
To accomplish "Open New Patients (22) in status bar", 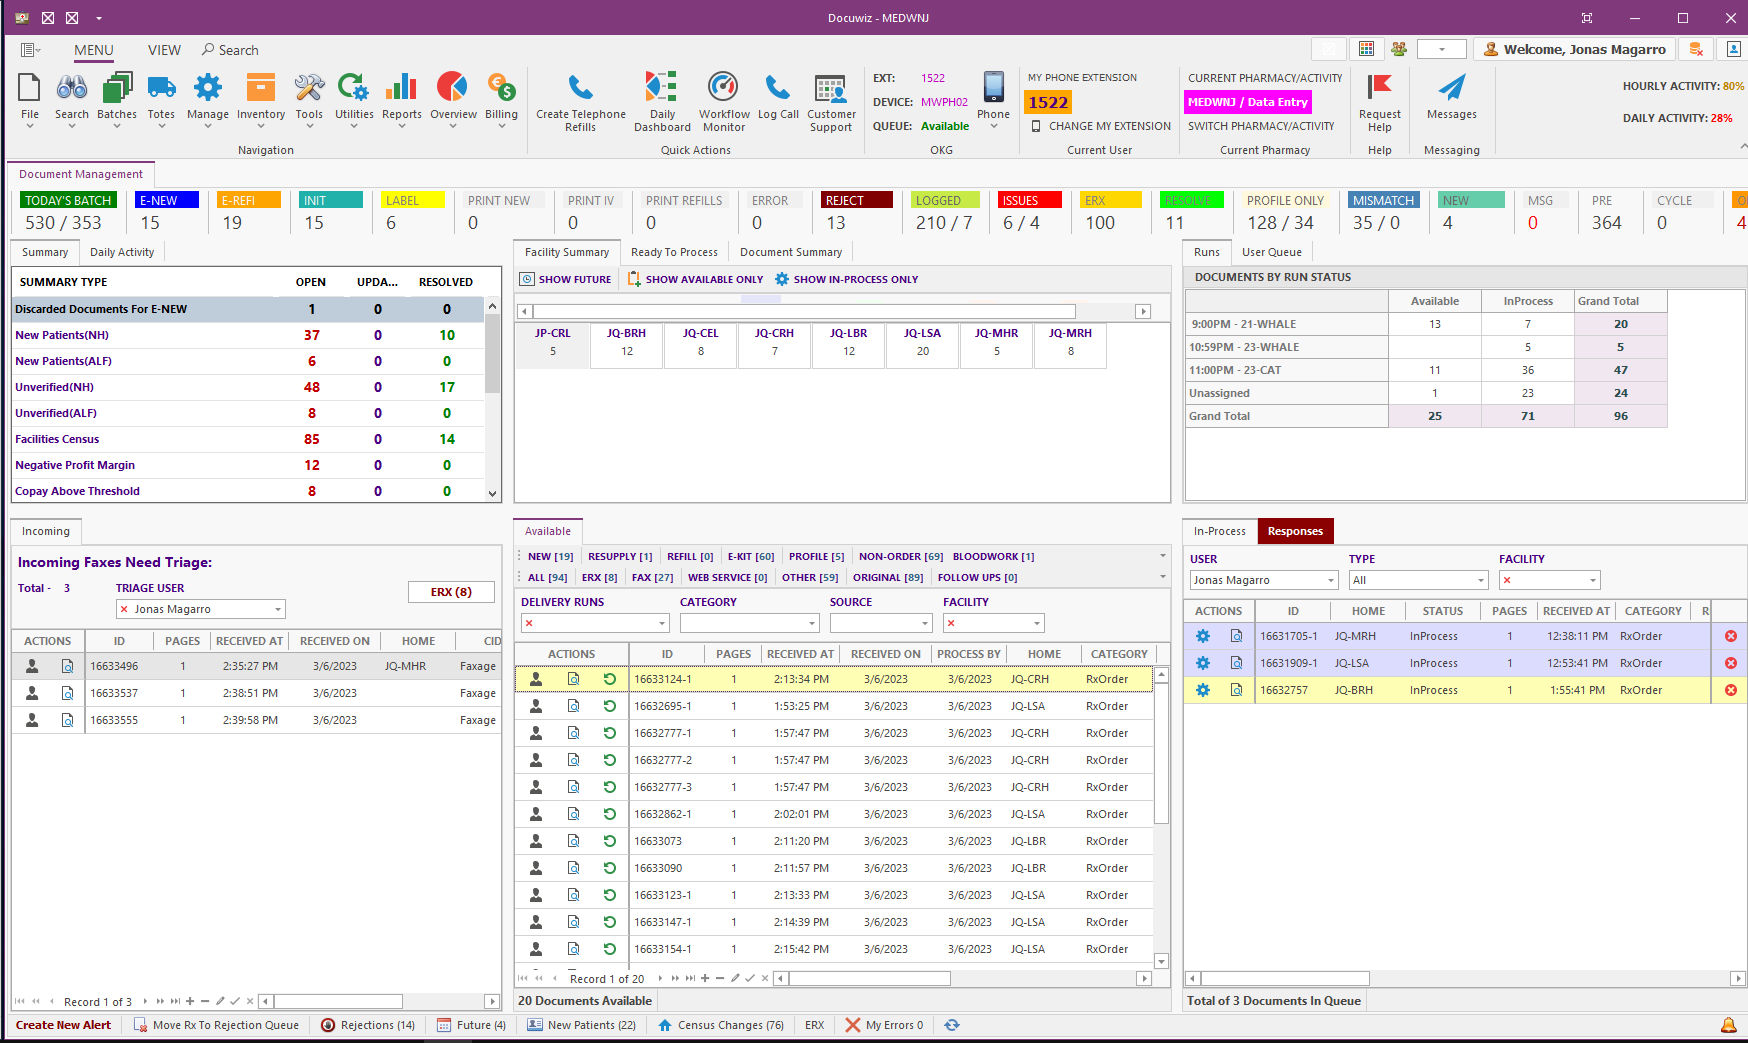I will (582, 1025).
